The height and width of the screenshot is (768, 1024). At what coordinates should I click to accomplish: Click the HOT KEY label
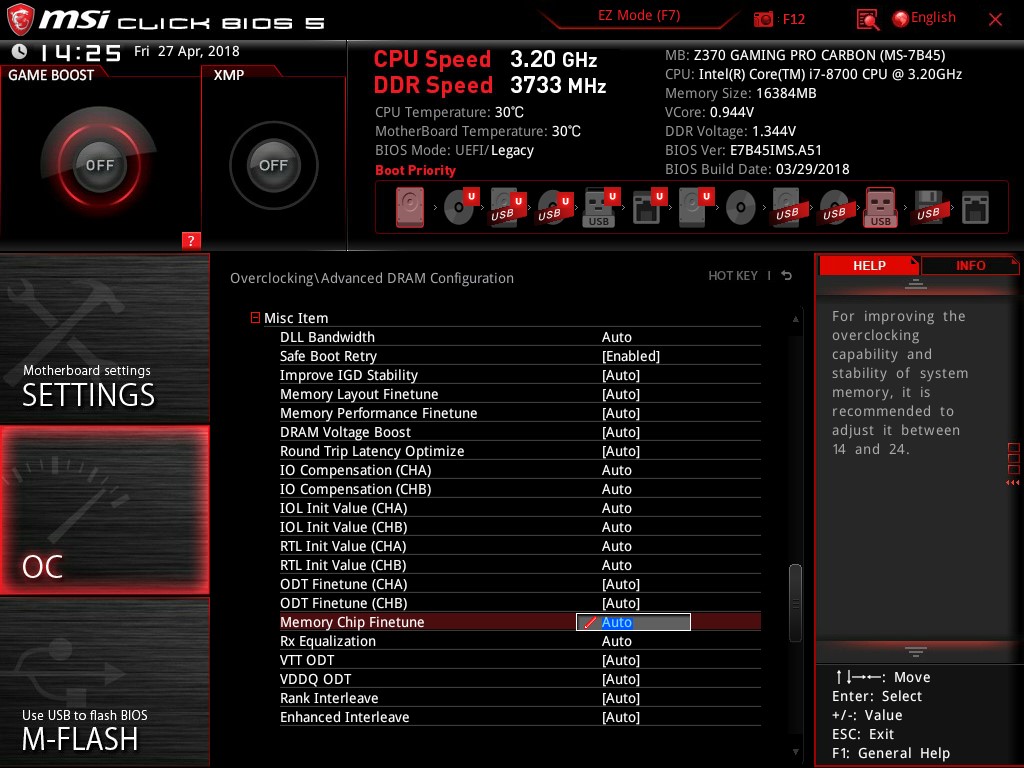pyautogui.click(x=733, y=276)
